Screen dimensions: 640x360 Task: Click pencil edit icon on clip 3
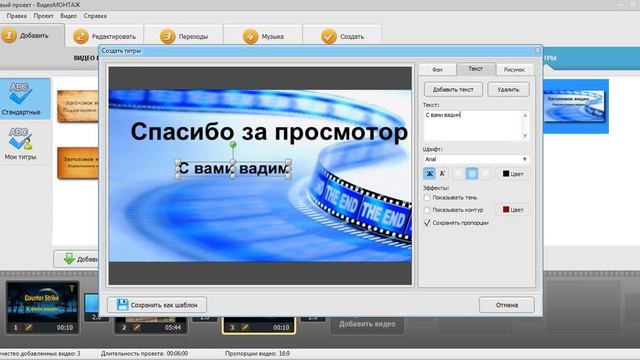tap(244, 327)
